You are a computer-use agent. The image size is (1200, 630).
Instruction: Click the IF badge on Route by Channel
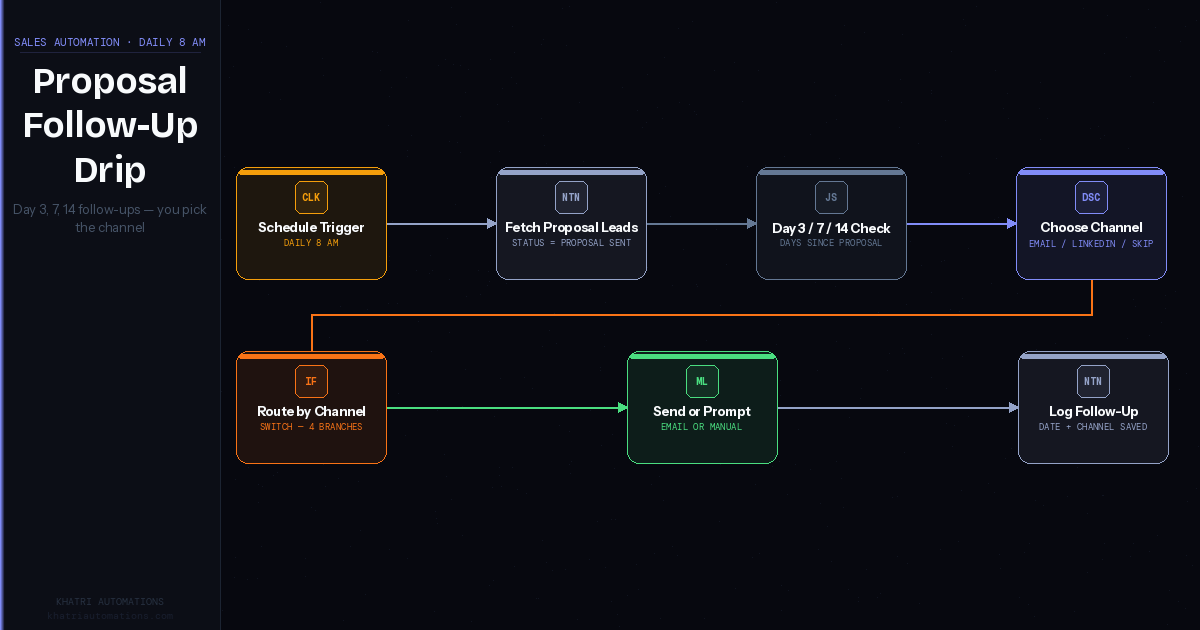(x=311, y=381)
